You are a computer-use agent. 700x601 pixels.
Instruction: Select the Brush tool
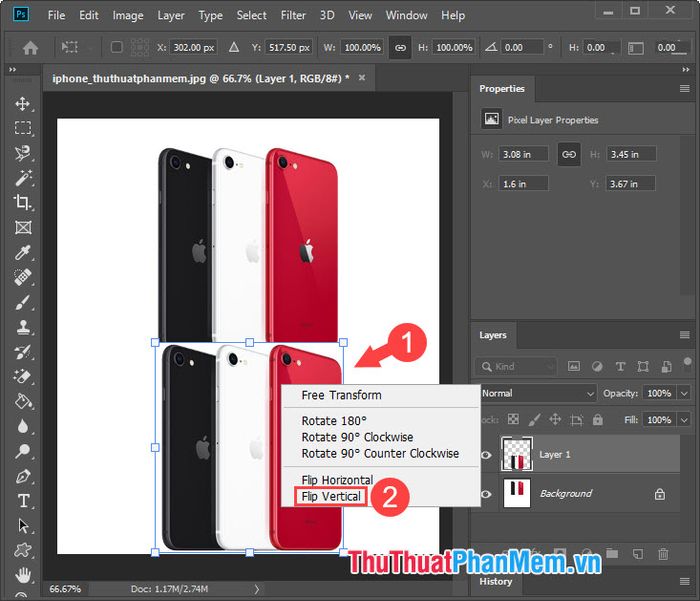point(22,302)
